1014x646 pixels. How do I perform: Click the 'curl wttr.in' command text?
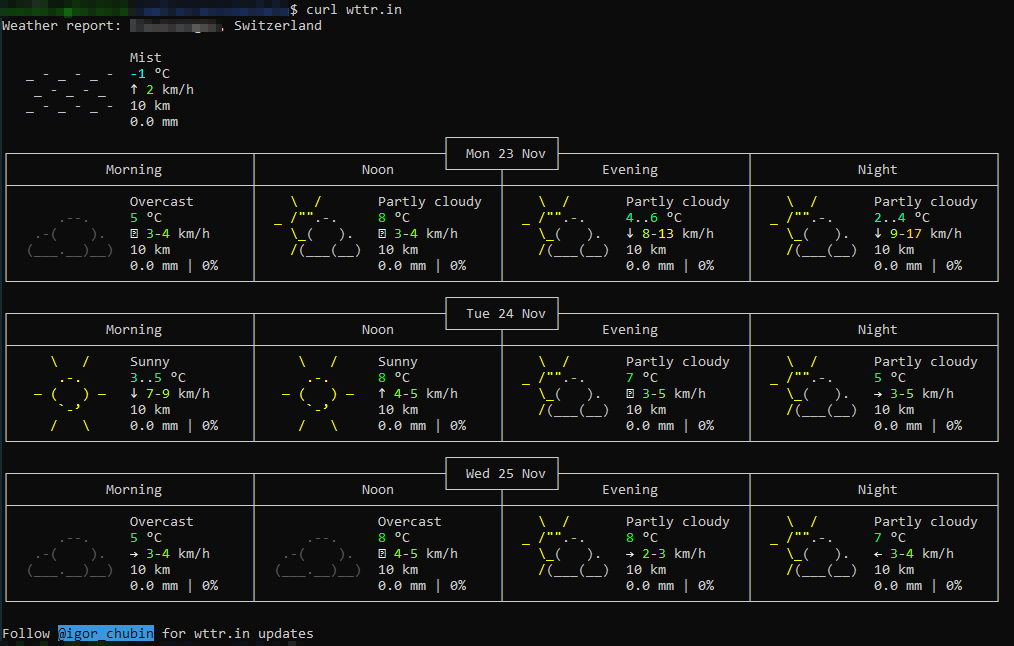(x=354, y=9)
